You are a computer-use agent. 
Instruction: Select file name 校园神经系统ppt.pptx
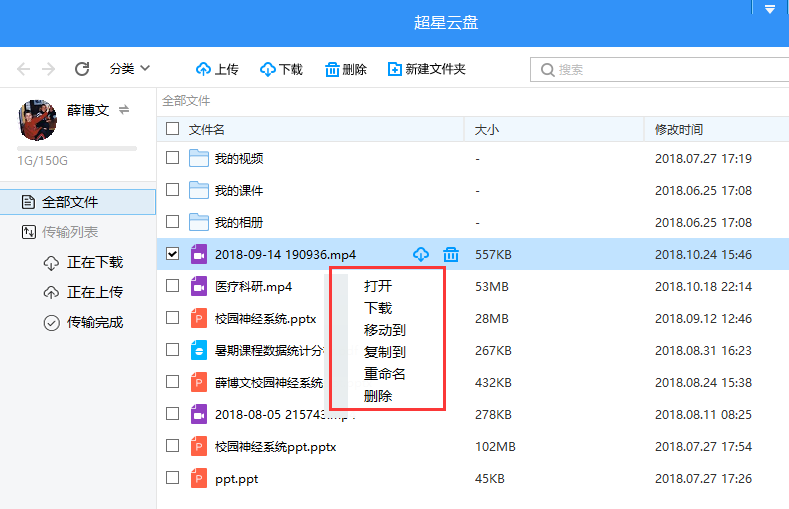[275, 447]
